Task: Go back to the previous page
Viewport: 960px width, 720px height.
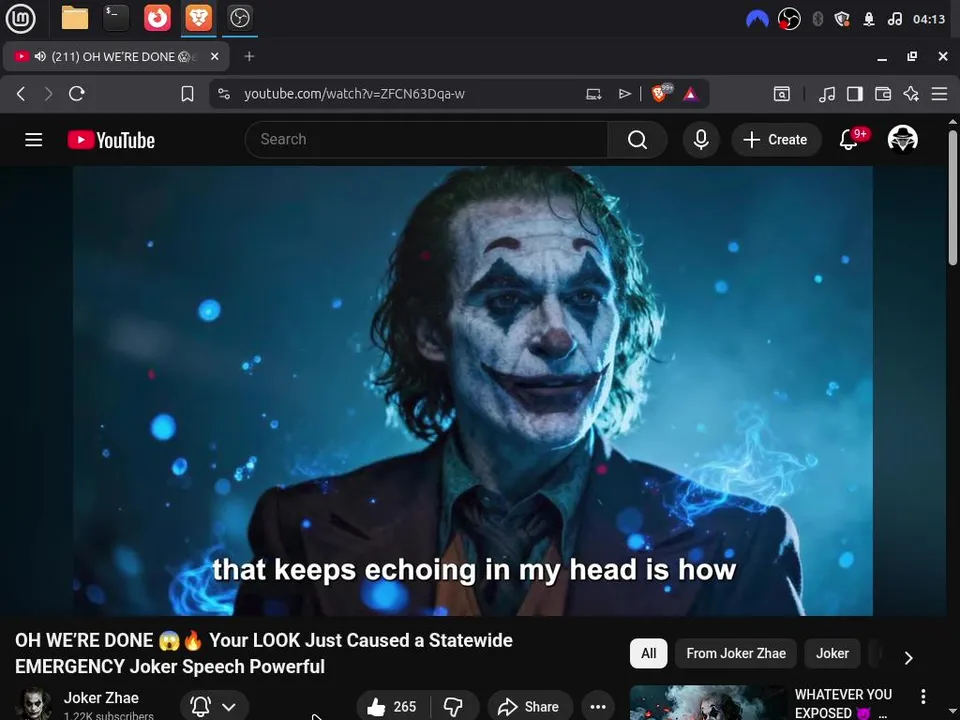Action: 21,94
